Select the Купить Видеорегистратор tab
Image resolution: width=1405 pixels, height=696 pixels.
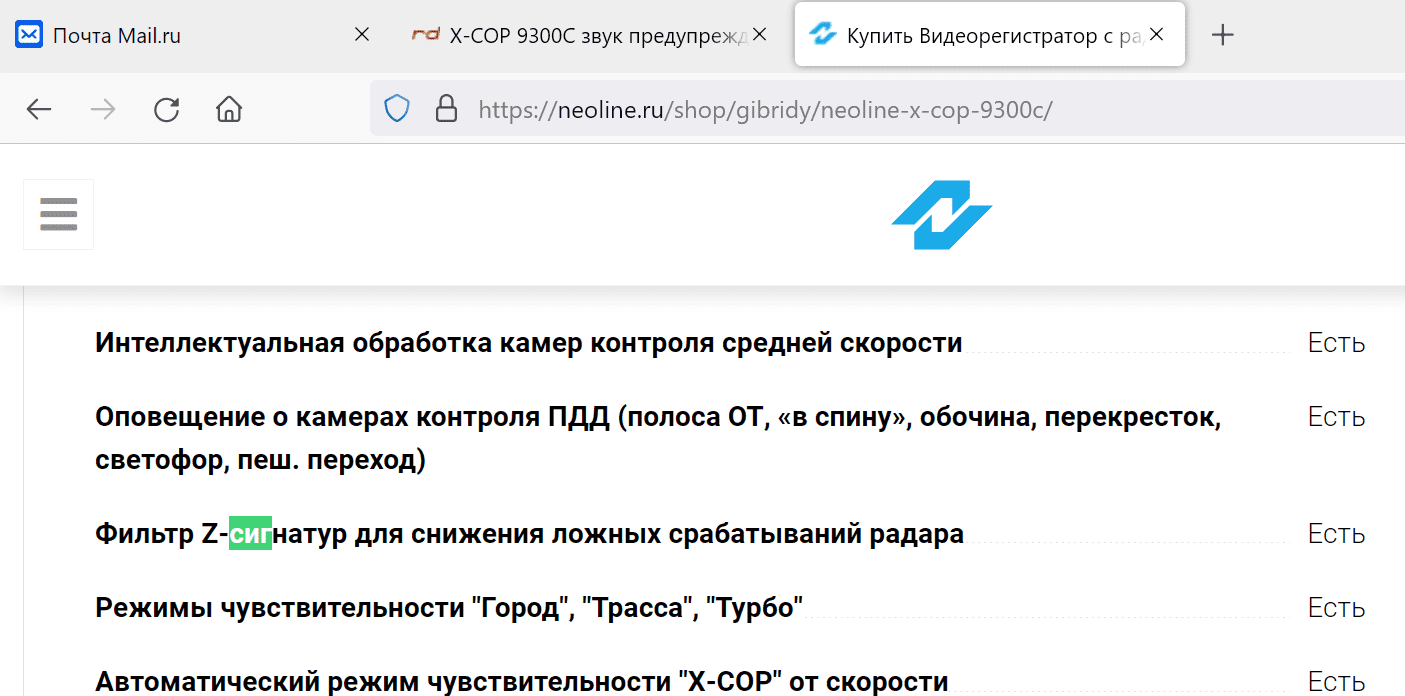click(x=990, y=35)
